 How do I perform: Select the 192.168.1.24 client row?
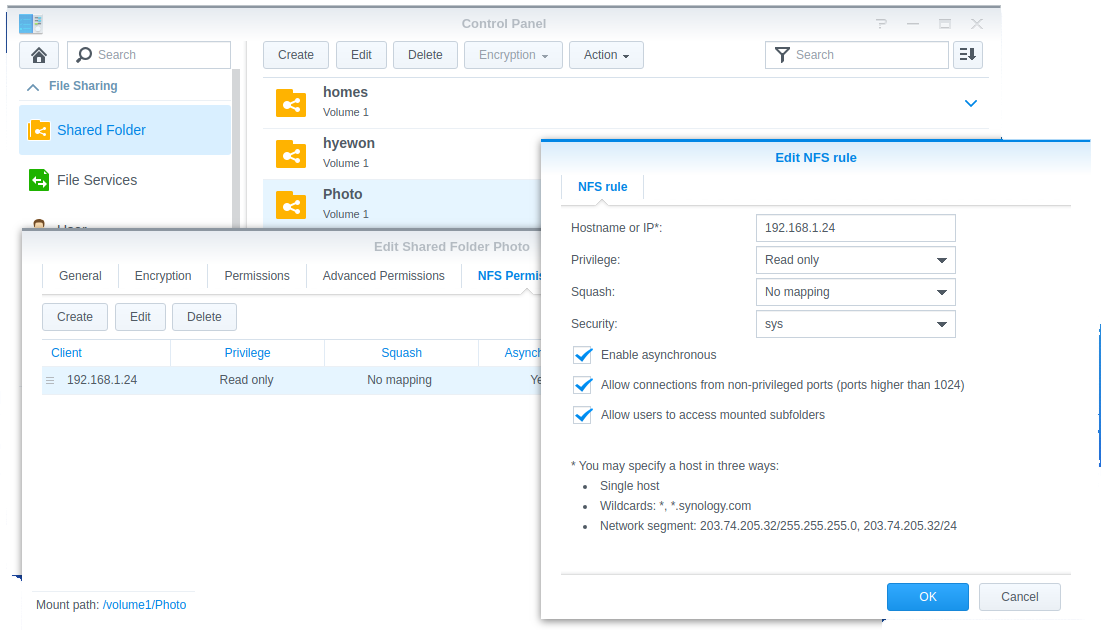pos(291,380)
